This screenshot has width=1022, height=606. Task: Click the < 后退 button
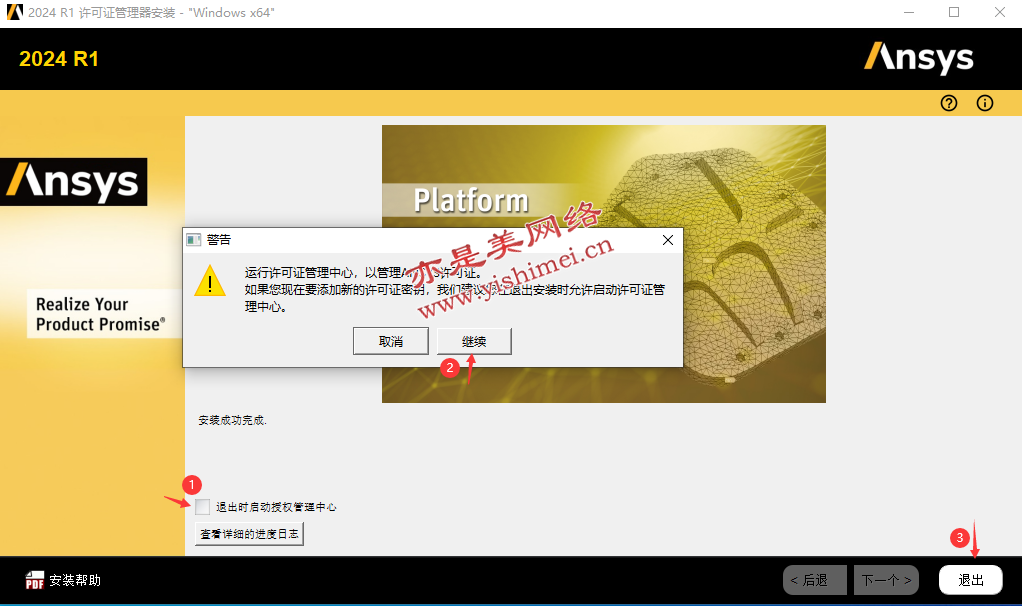[x=815, y=580]
